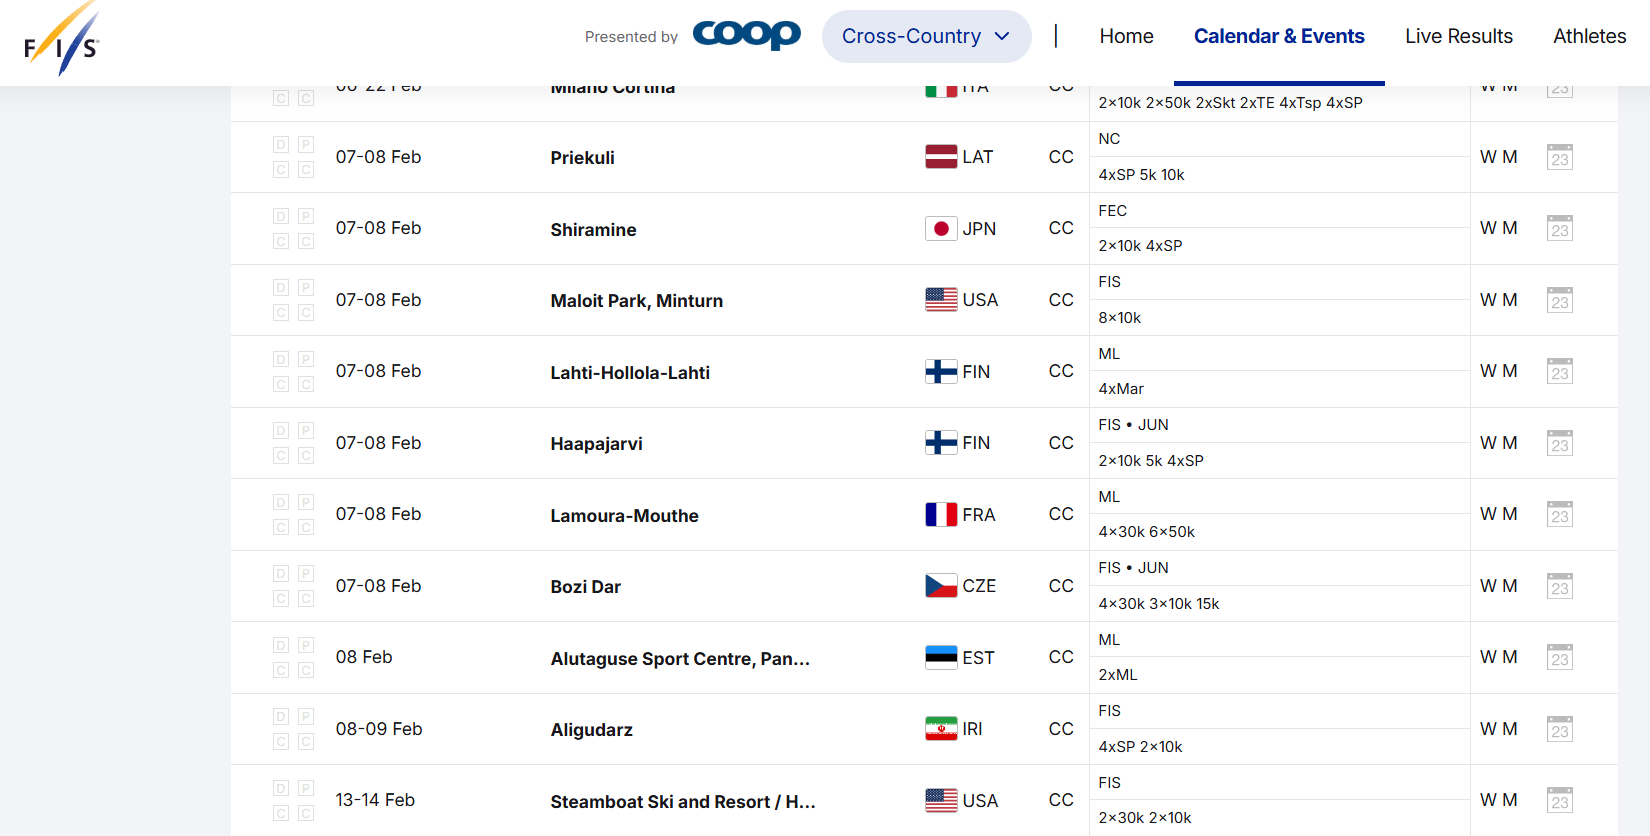Click calendar icon for Aligudarz row
This screenshot has height=836, width=1650.
coord(1559,730)
